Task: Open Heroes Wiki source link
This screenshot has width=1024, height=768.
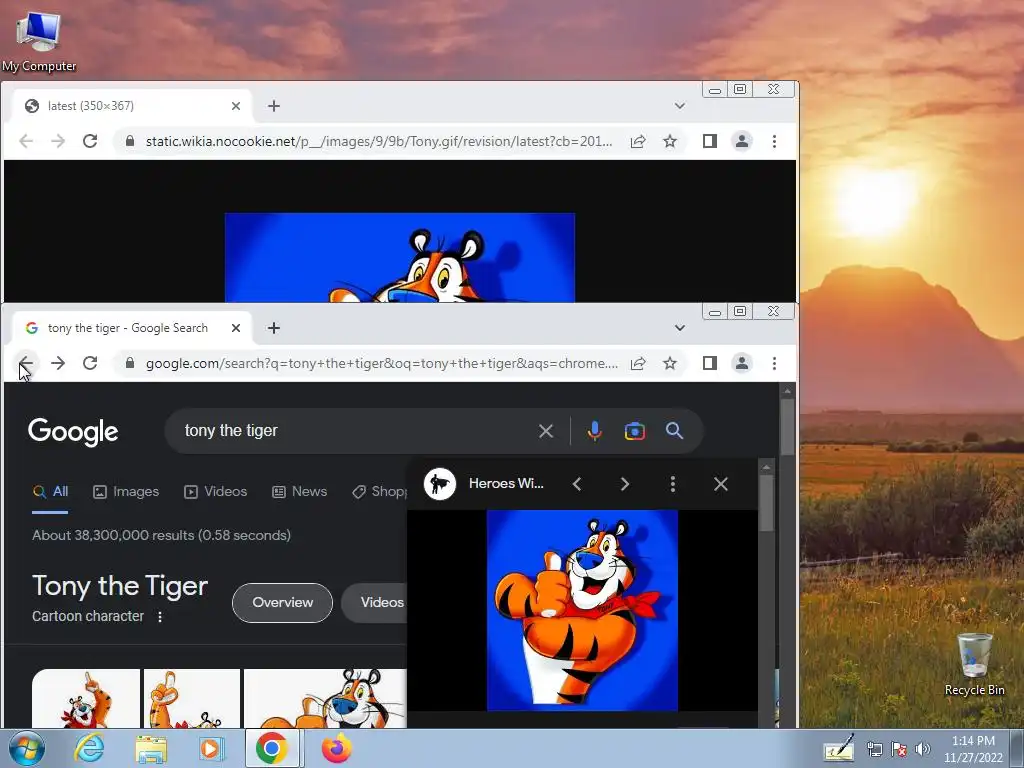Action: pyautogui.click(x=485, y=484)
